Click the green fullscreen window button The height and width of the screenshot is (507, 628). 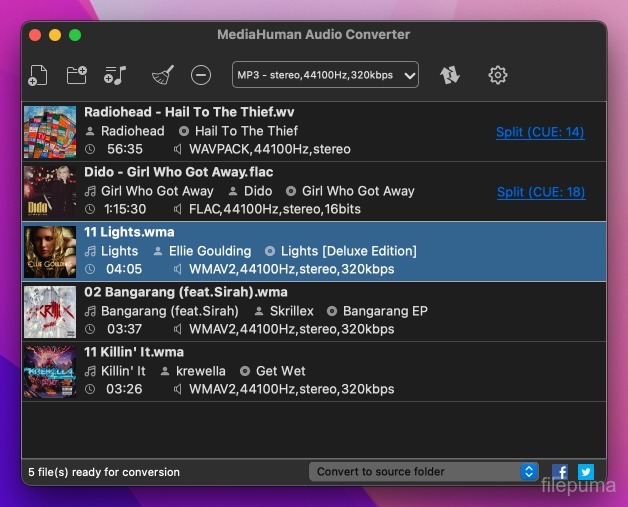pos(75,35)
